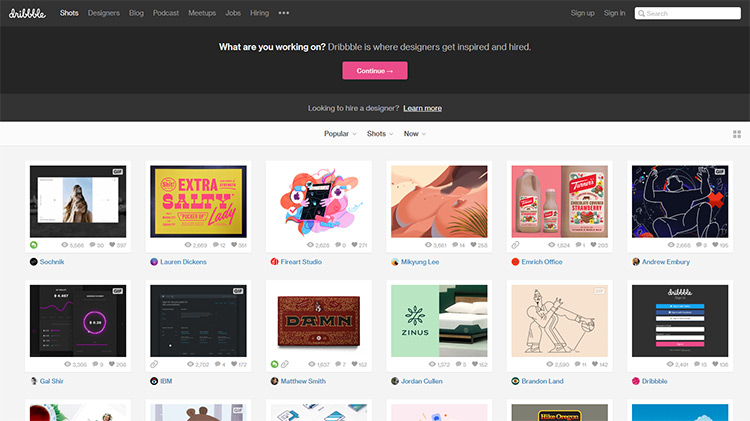The height and width of the screenshot is (421, 750).
Task: Open Podcast in navigation
Action: [166, 13]
